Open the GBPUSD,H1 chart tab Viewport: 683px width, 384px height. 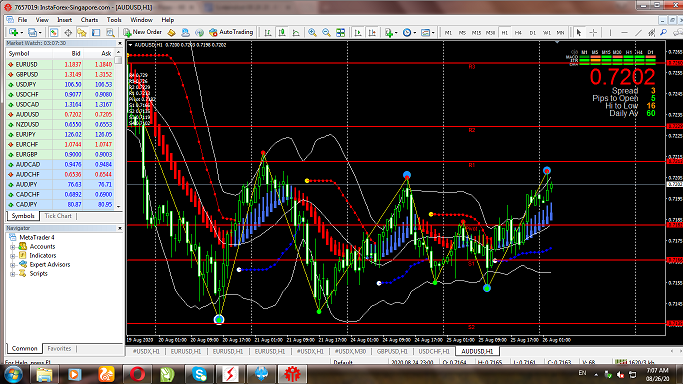[392, 351]
